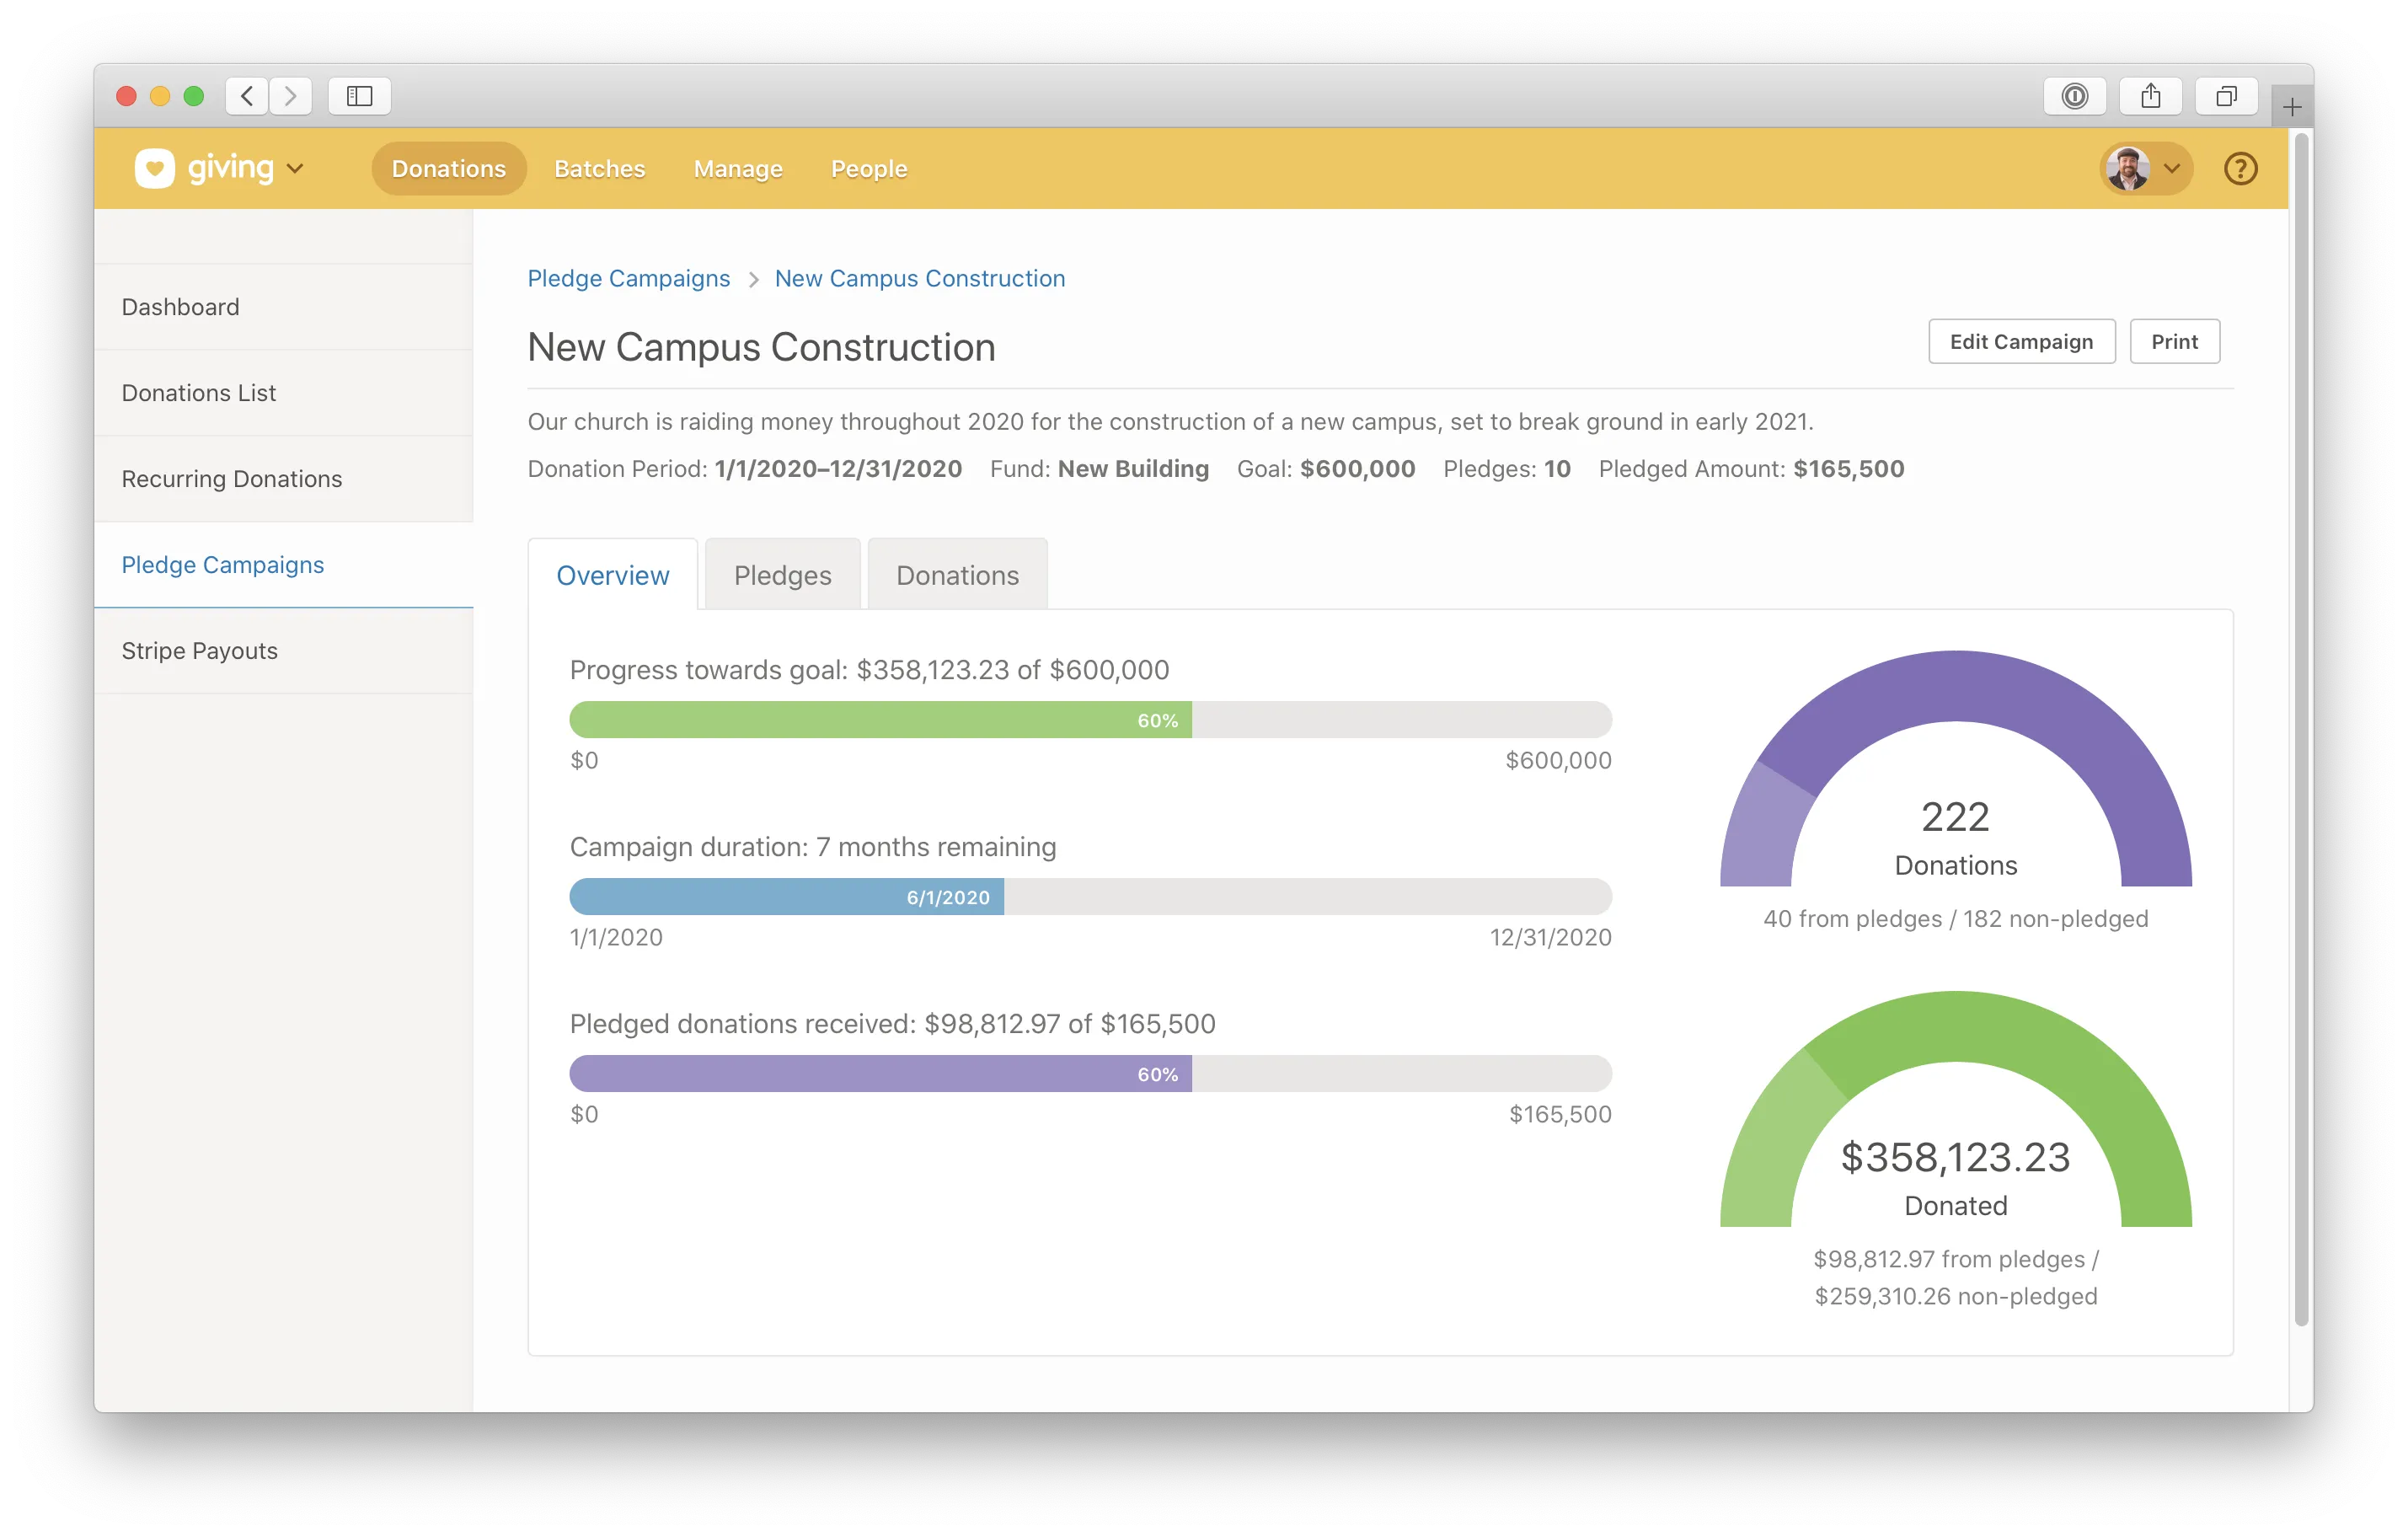Click the giving heart logo icon
The height and width of the screenshot is (1537, 2408).
coord(155,168)
